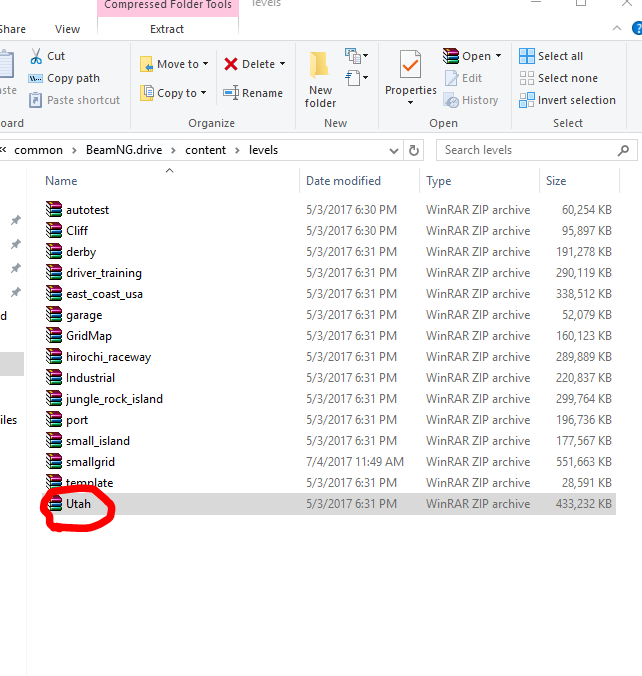This screenshot has height=676, width=642.
Task: Select the template file
Action: coord(90,483)
